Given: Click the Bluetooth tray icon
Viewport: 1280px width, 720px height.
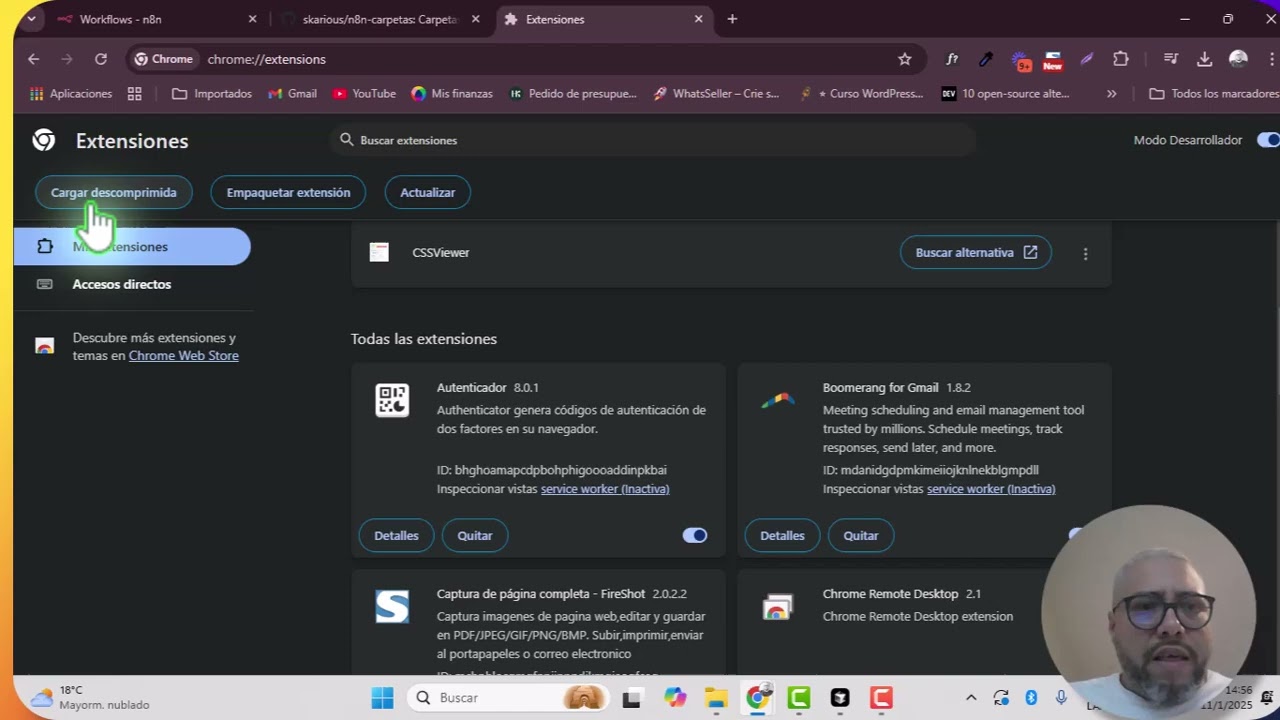Looking at the screenshot, I should 1031,697.
